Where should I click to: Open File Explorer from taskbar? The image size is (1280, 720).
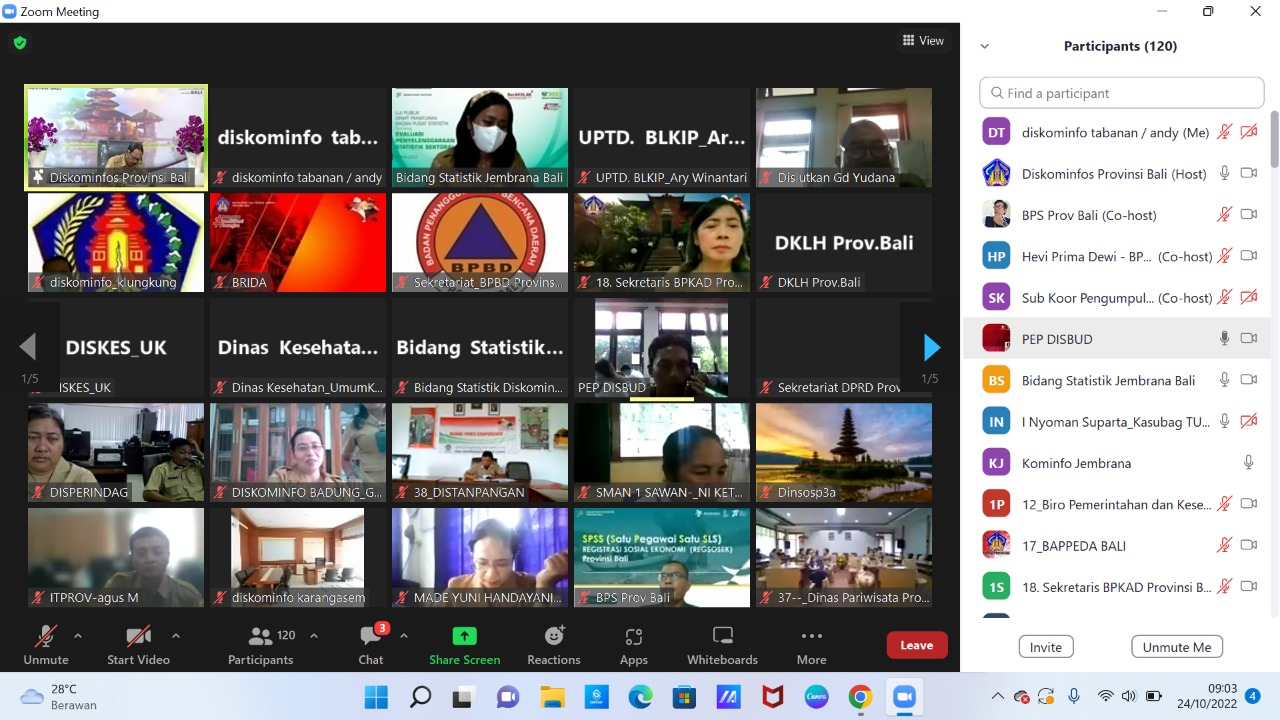pyautogui.click(x=553, y=696)
